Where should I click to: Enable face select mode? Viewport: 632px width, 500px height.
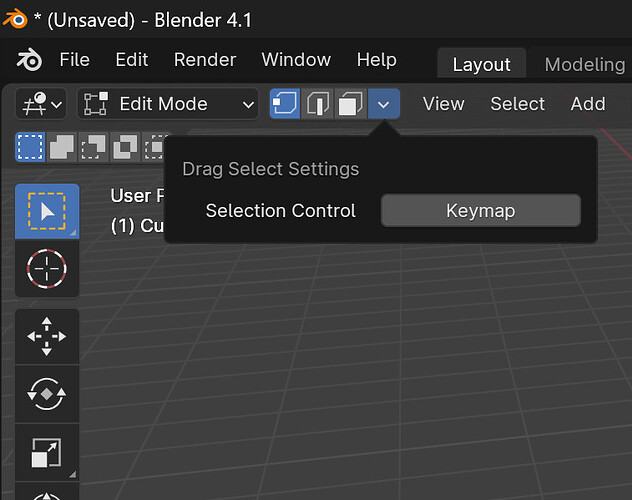(x=351, y=104)
